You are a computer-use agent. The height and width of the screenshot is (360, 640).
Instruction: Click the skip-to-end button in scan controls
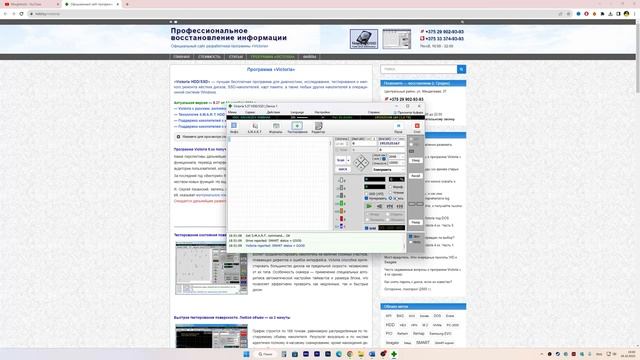point(400,207)
